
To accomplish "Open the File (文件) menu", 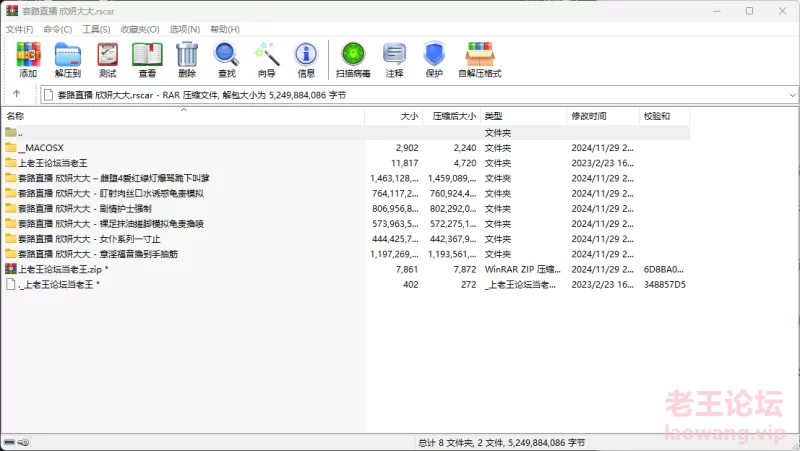I will click(x=19, y=29).
